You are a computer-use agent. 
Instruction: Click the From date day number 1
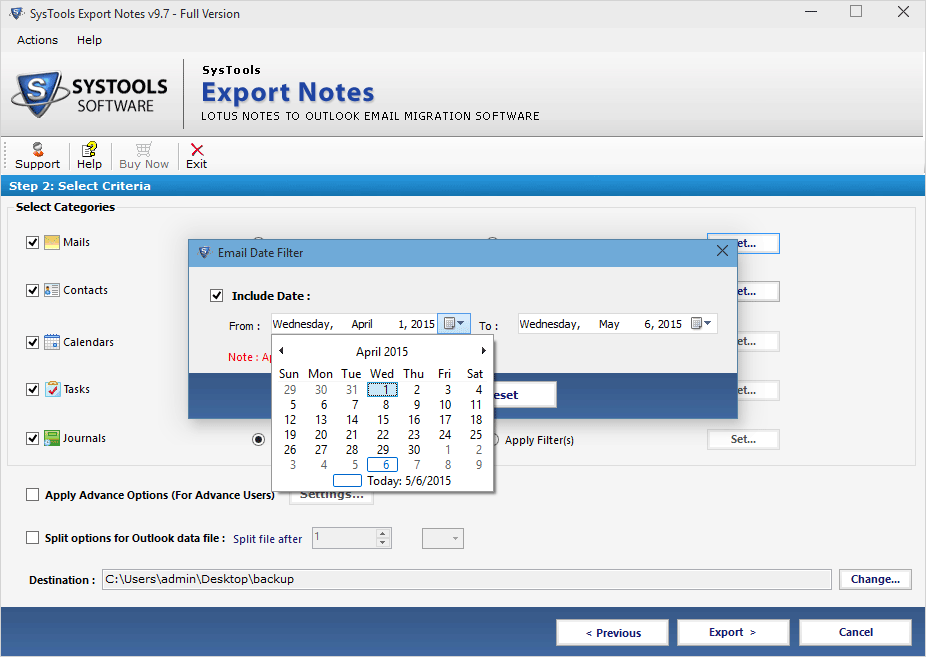point(402,324)
